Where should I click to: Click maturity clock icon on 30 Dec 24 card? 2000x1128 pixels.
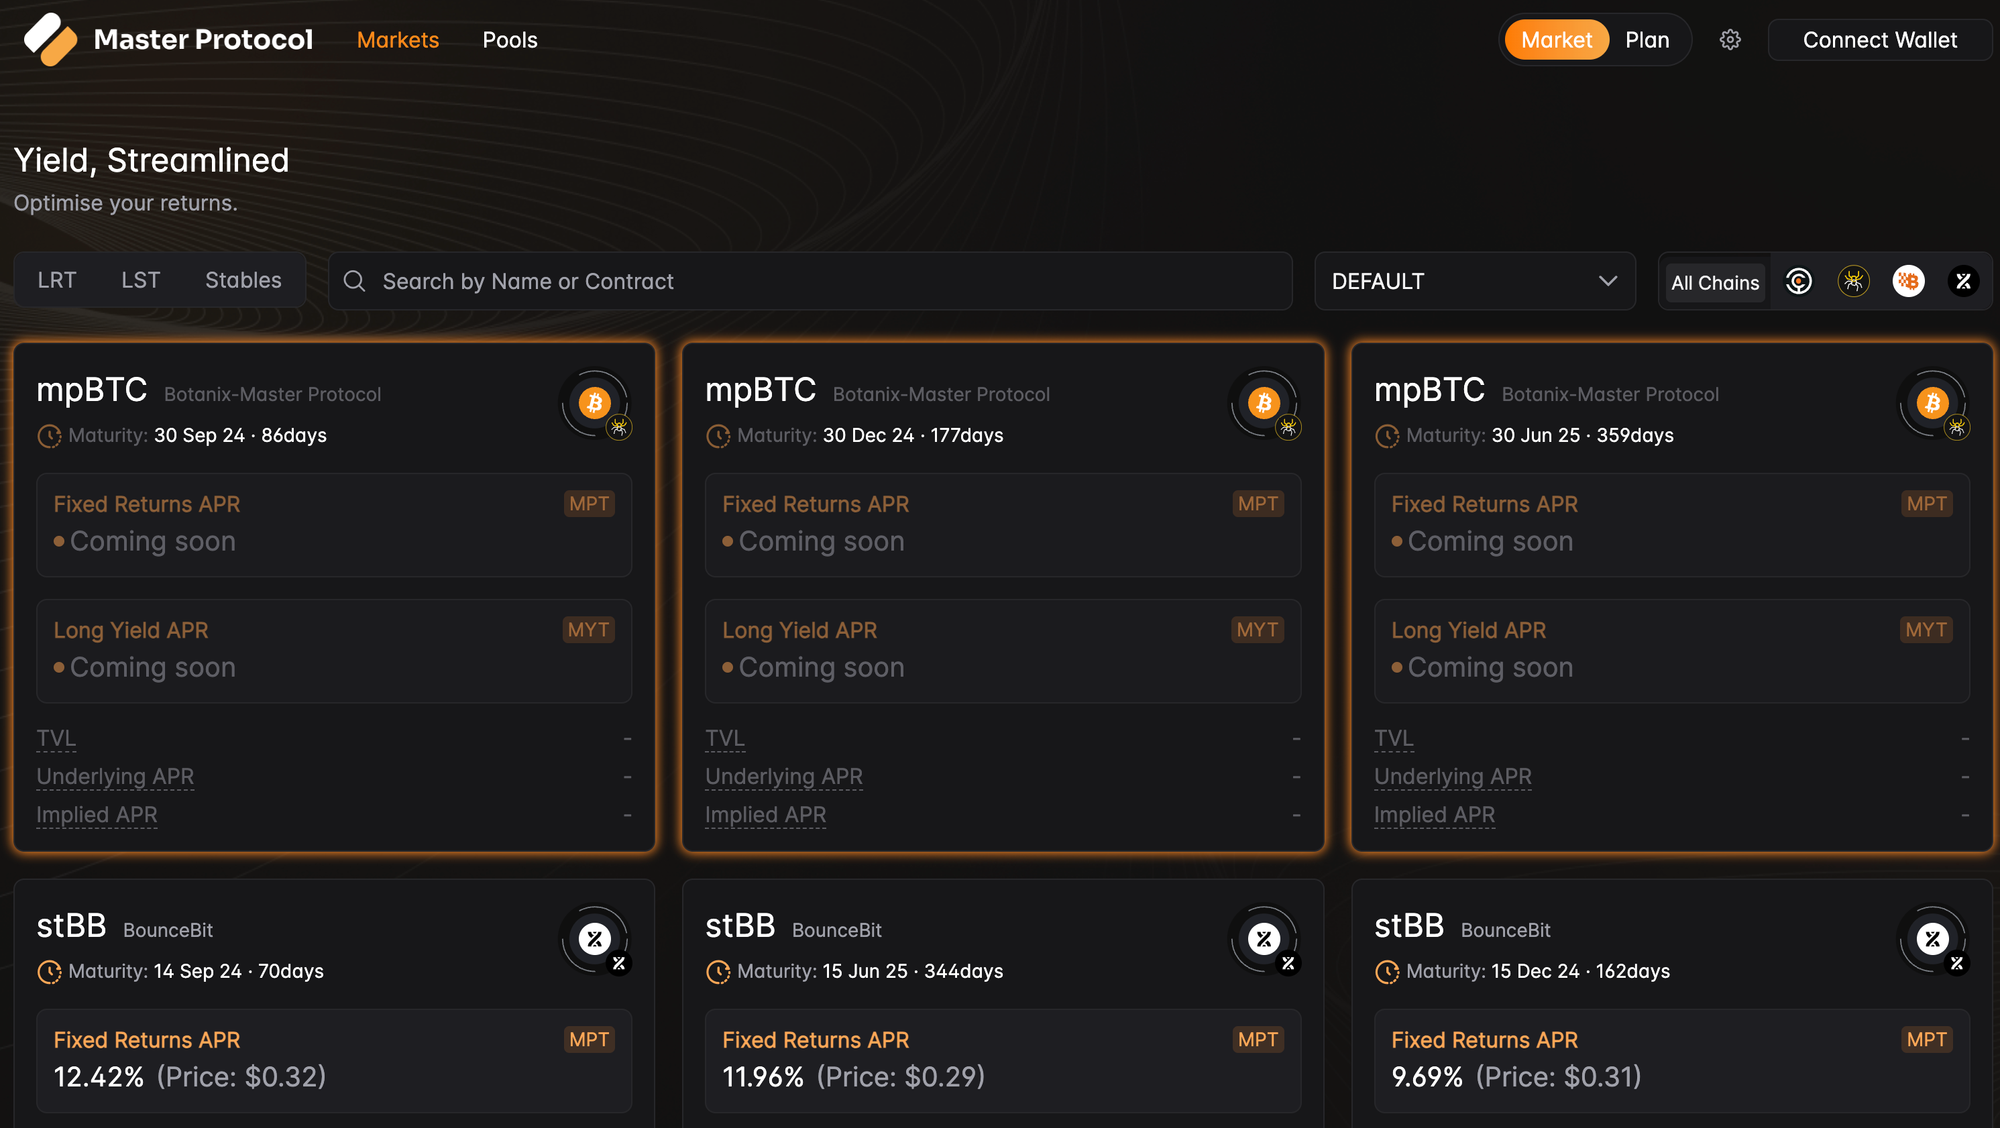click(718, 436)
